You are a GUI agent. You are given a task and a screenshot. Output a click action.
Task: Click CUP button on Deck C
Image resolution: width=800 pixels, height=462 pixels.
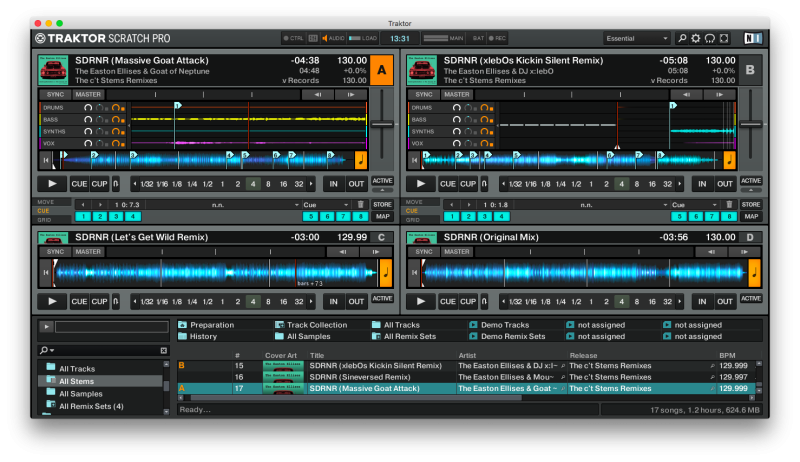99,301
